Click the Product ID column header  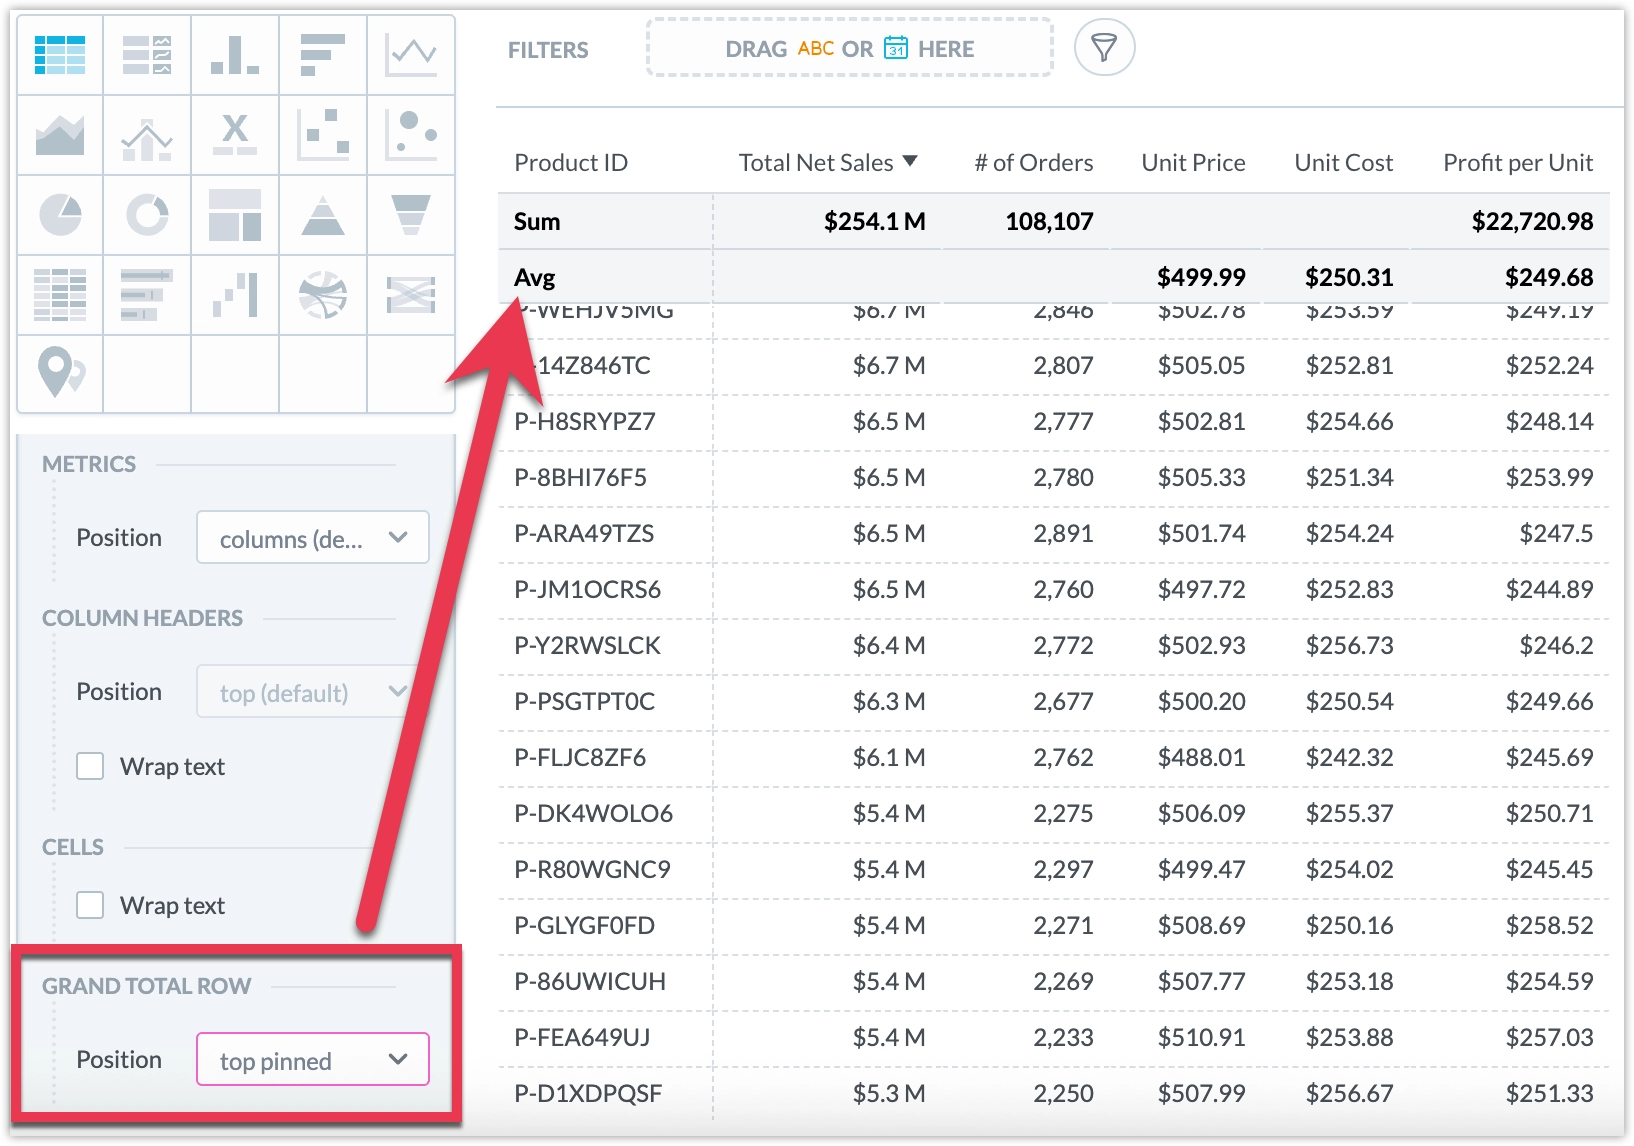click(x=570, y=161)
